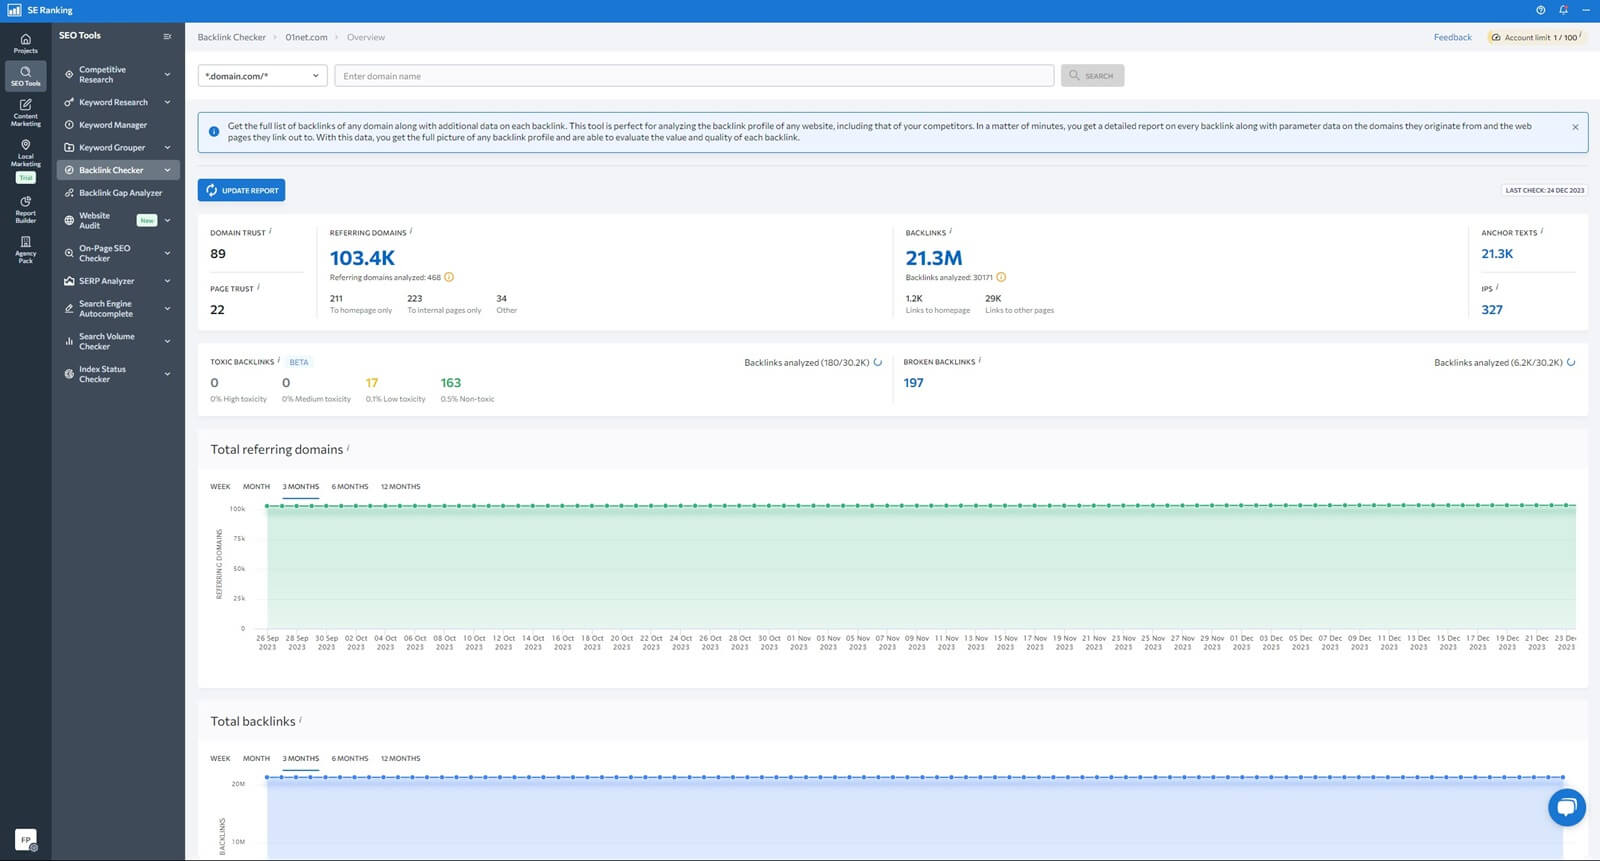Expand Search Volume Checker menu
Image resolution: width=1600 pixels, height=861 pixels.
point(167,341)
